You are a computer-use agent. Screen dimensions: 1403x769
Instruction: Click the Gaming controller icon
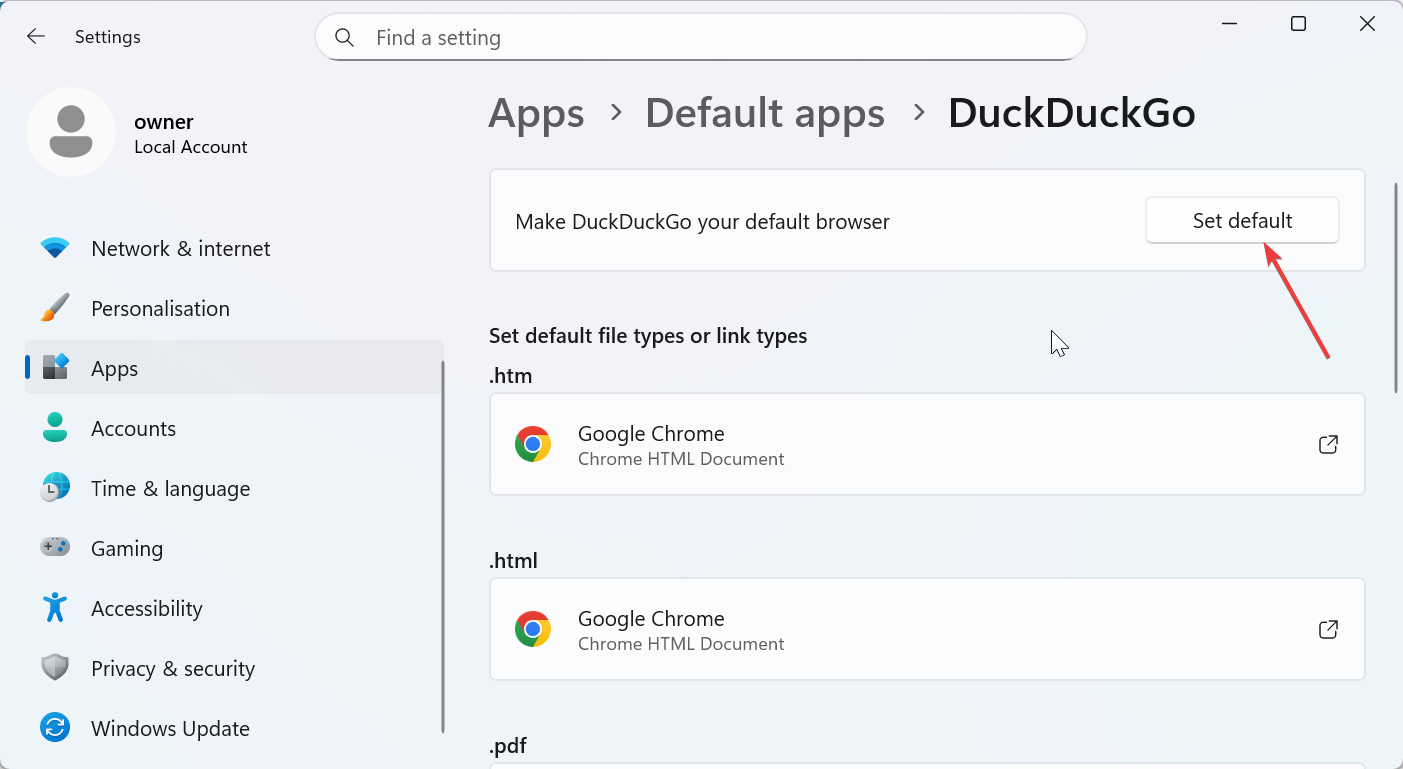(55, 548)
